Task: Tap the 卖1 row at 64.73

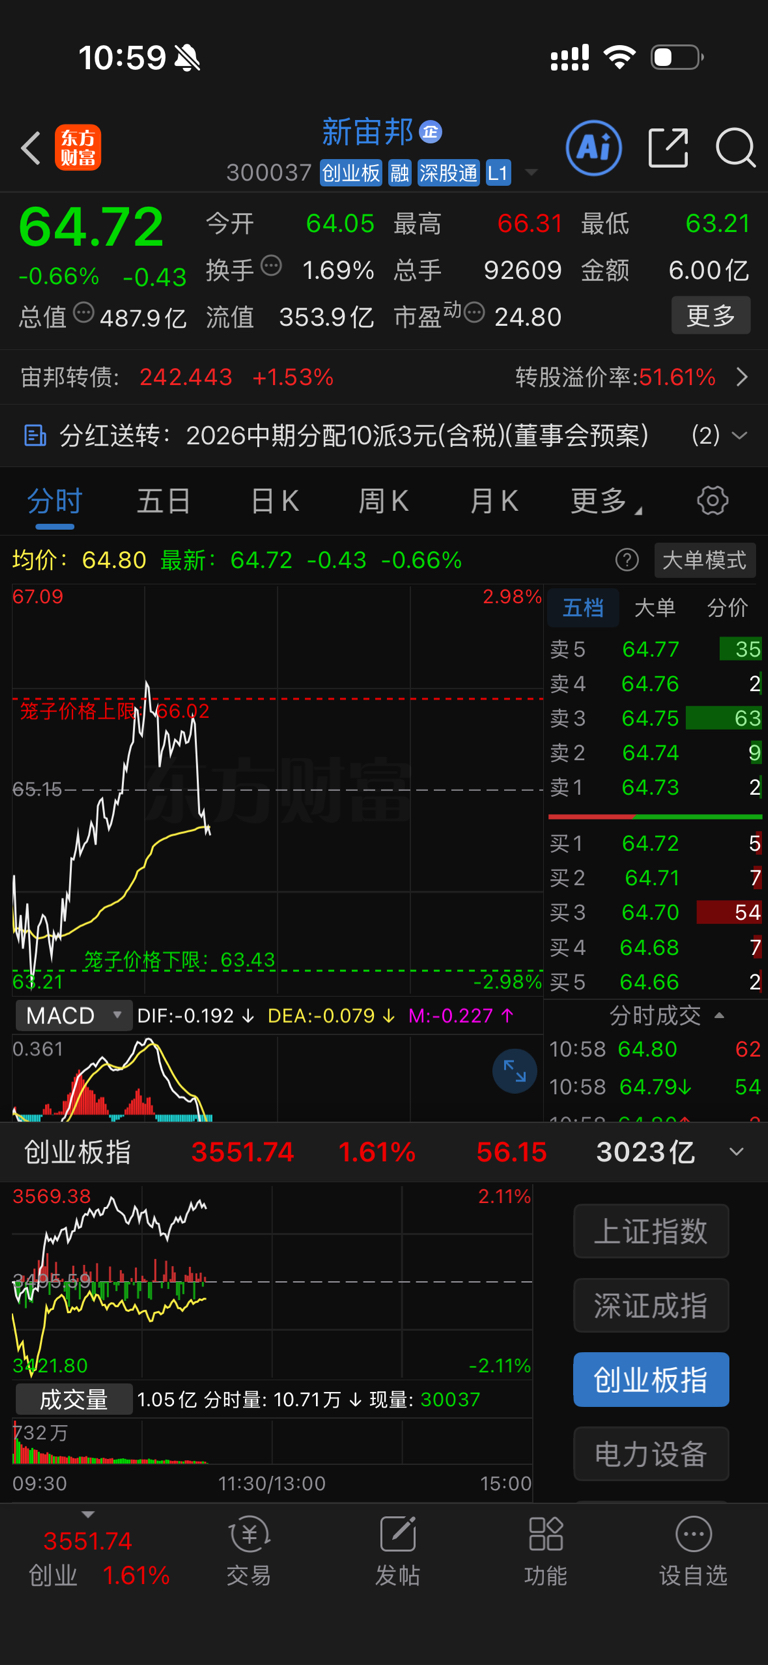Action: pyautogui.click(x=655, y=787)
